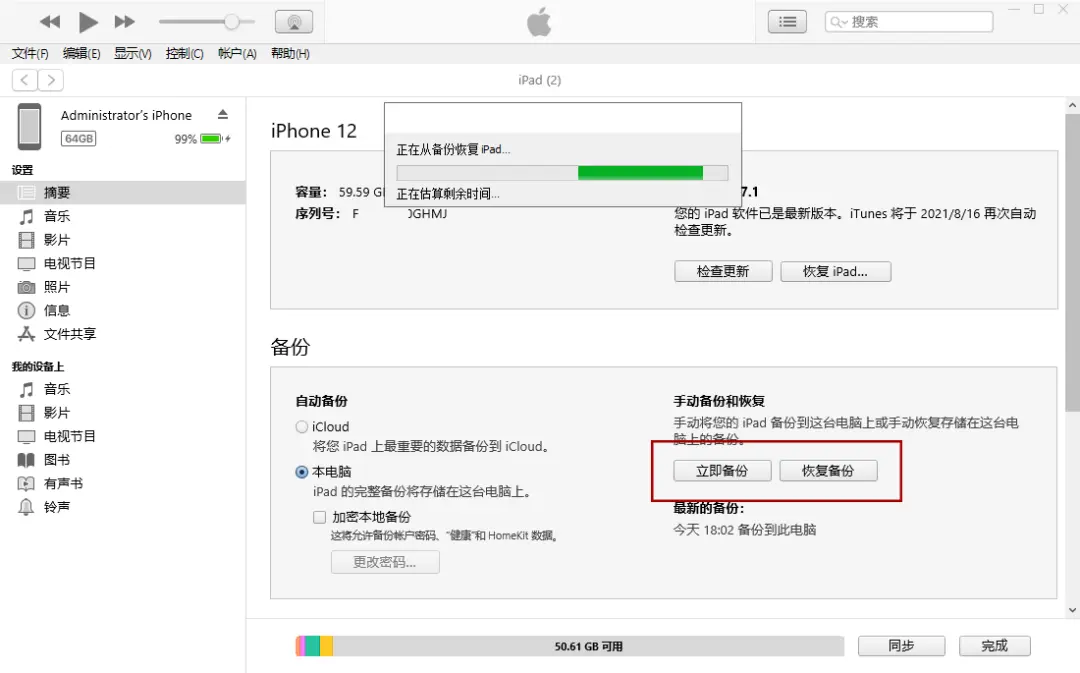This screenshot has height=673, width=1080.
Task: Click the play button
Action: click(87, 22)
